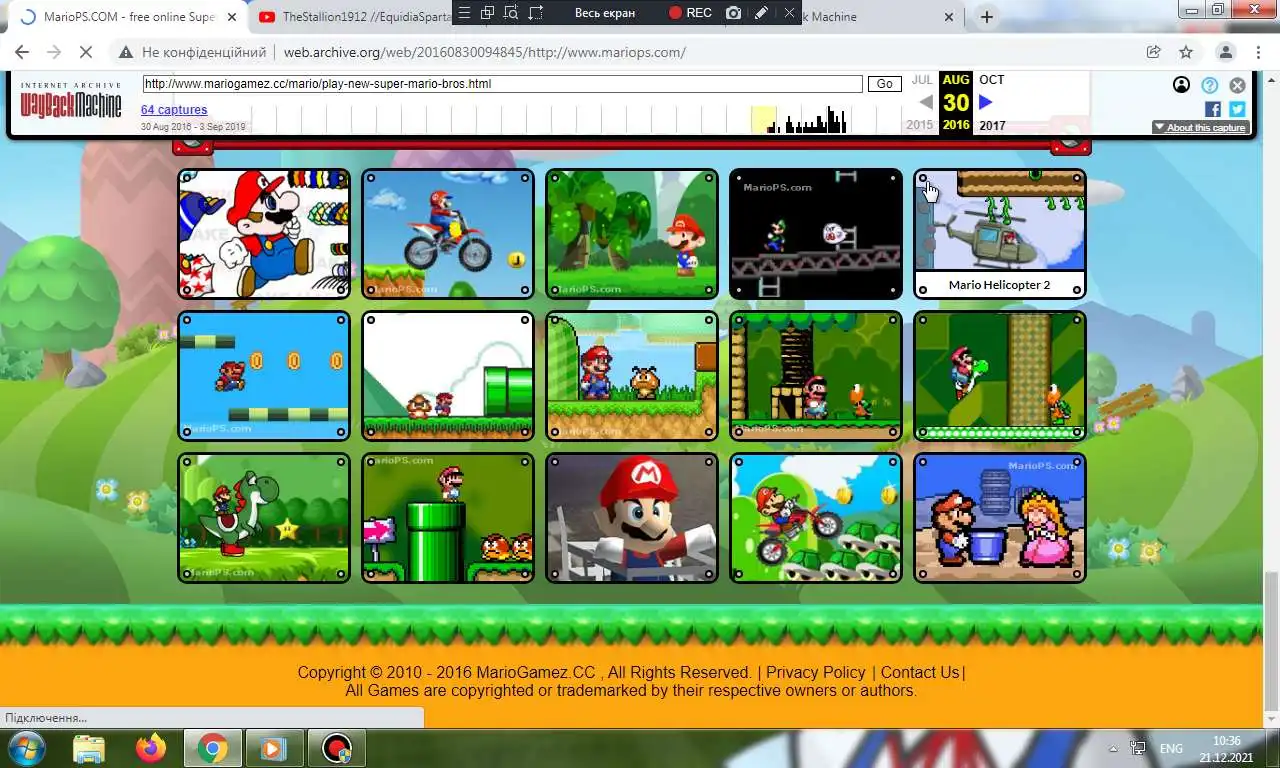Image resolution: width=1280 pixels, height=768 pixels.
Task: Bookmark this page with star icon
Action: 1186,52
